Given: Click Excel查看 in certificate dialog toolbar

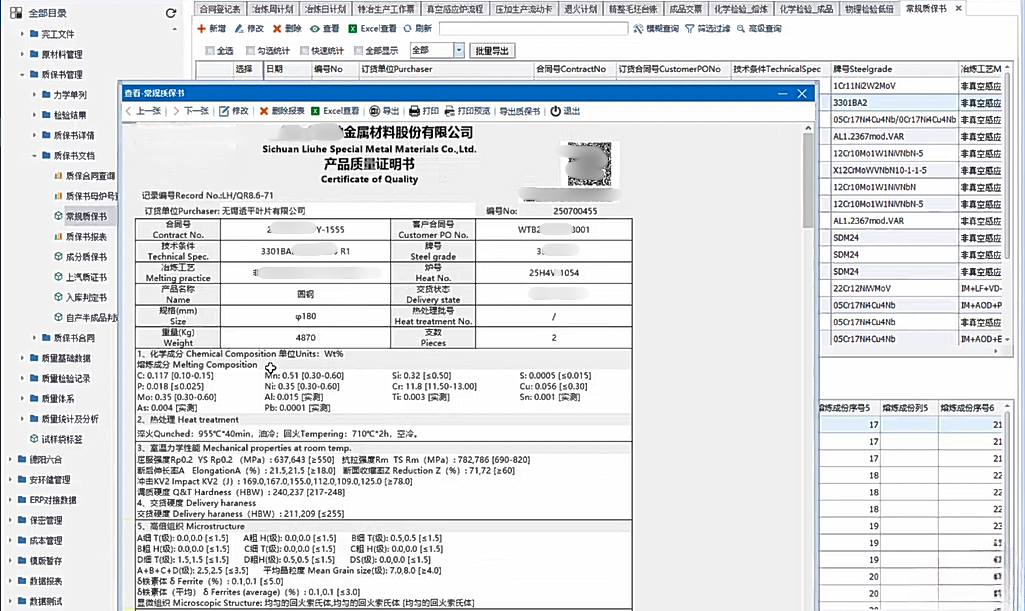Looking at the screenshot, I should pos(335,111).
